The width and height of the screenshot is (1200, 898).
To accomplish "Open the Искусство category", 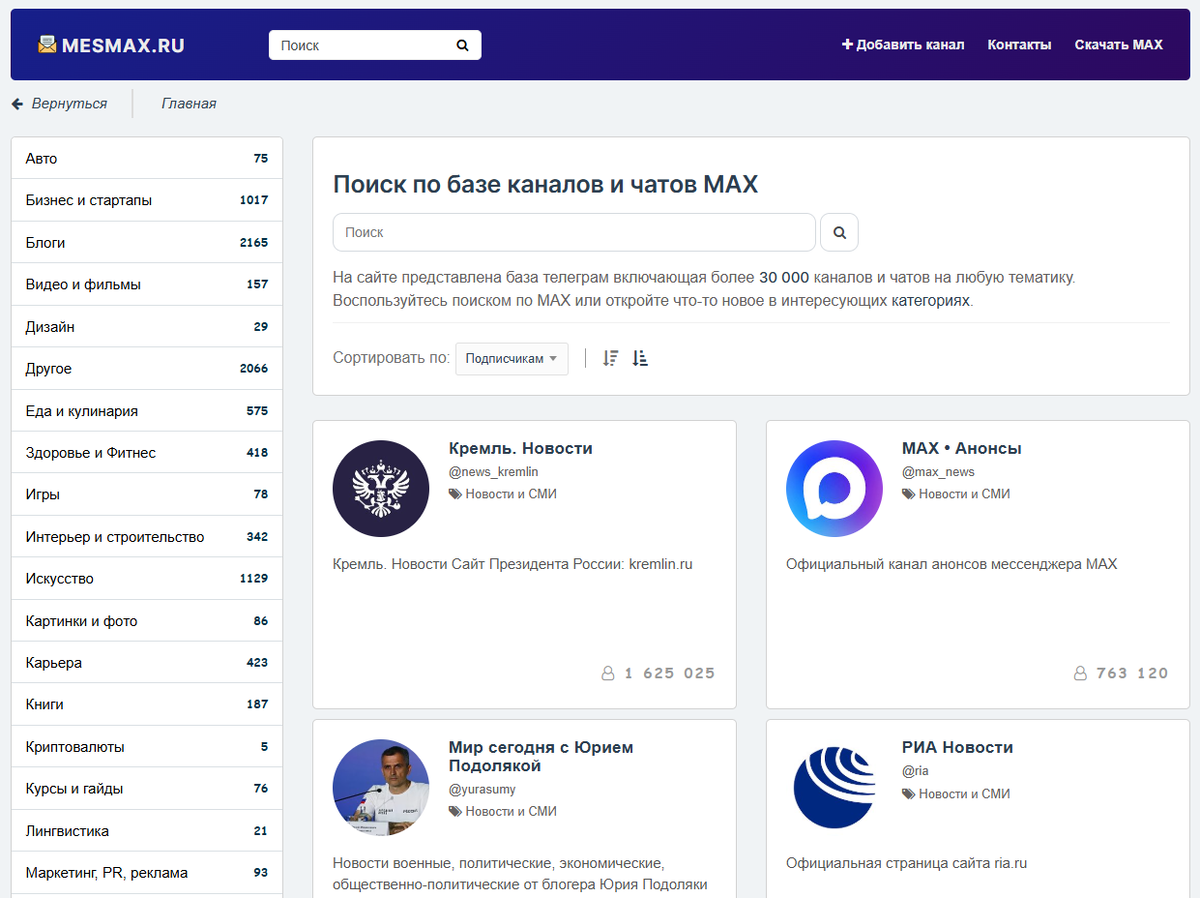I will 147,579.
